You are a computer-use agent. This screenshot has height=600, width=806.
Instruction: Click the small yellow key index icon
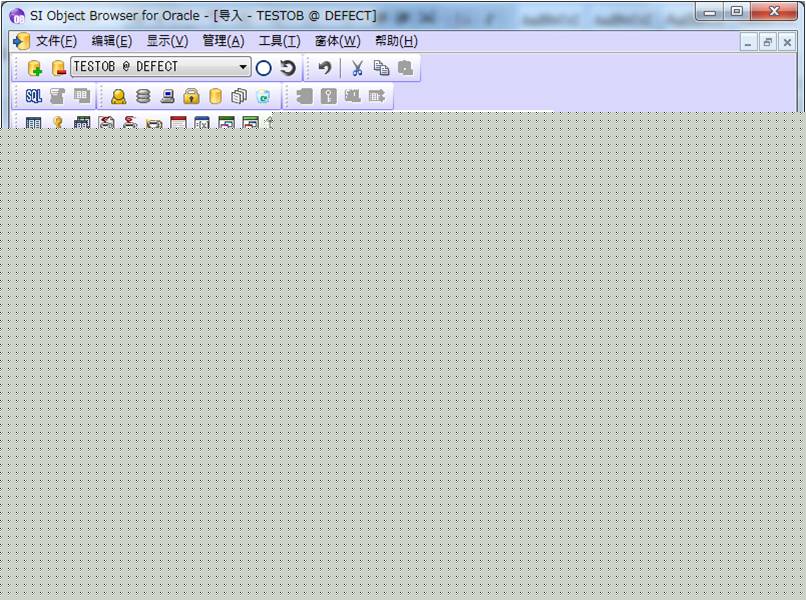pyautogui.click(x=58, y=122)
